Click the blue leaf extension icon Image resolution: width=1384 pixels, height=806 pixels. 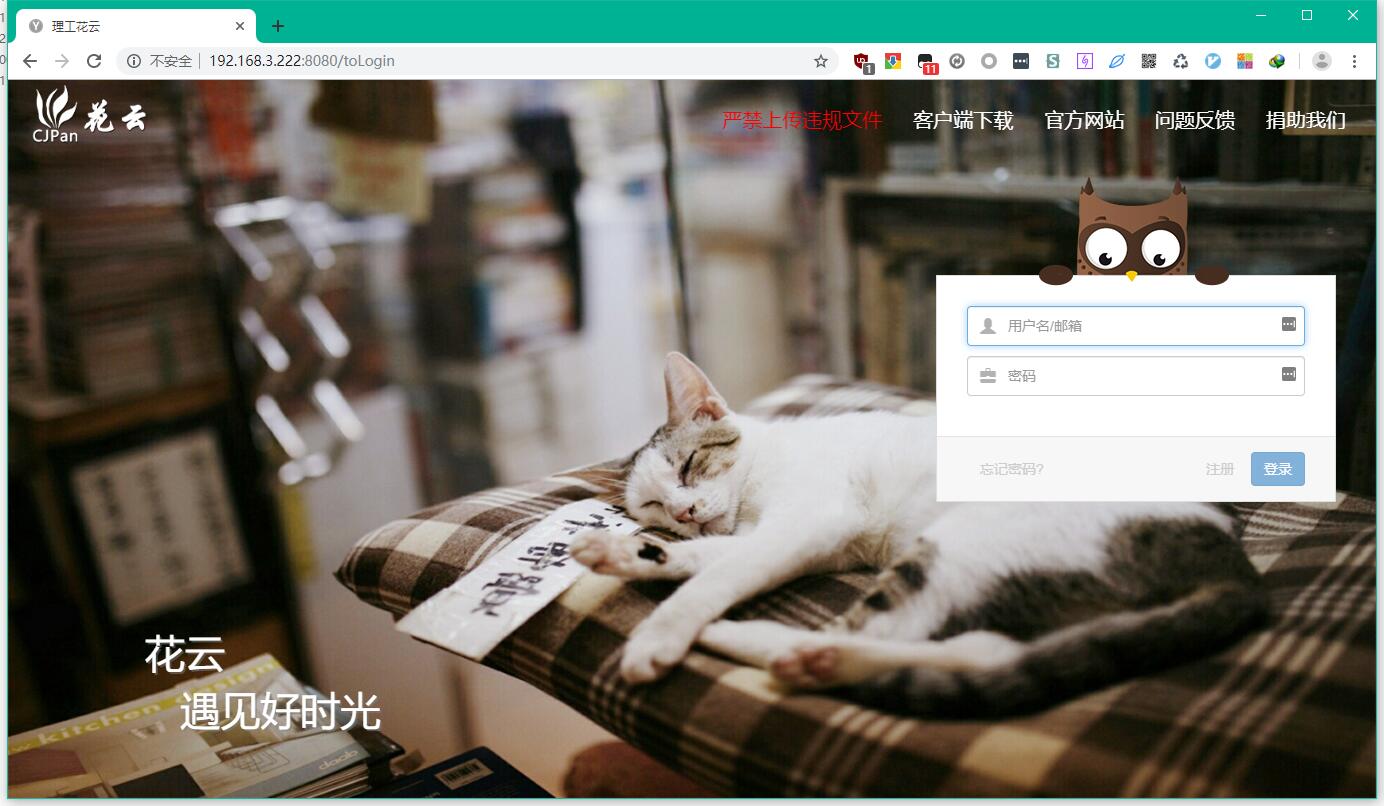[1117, 61]
